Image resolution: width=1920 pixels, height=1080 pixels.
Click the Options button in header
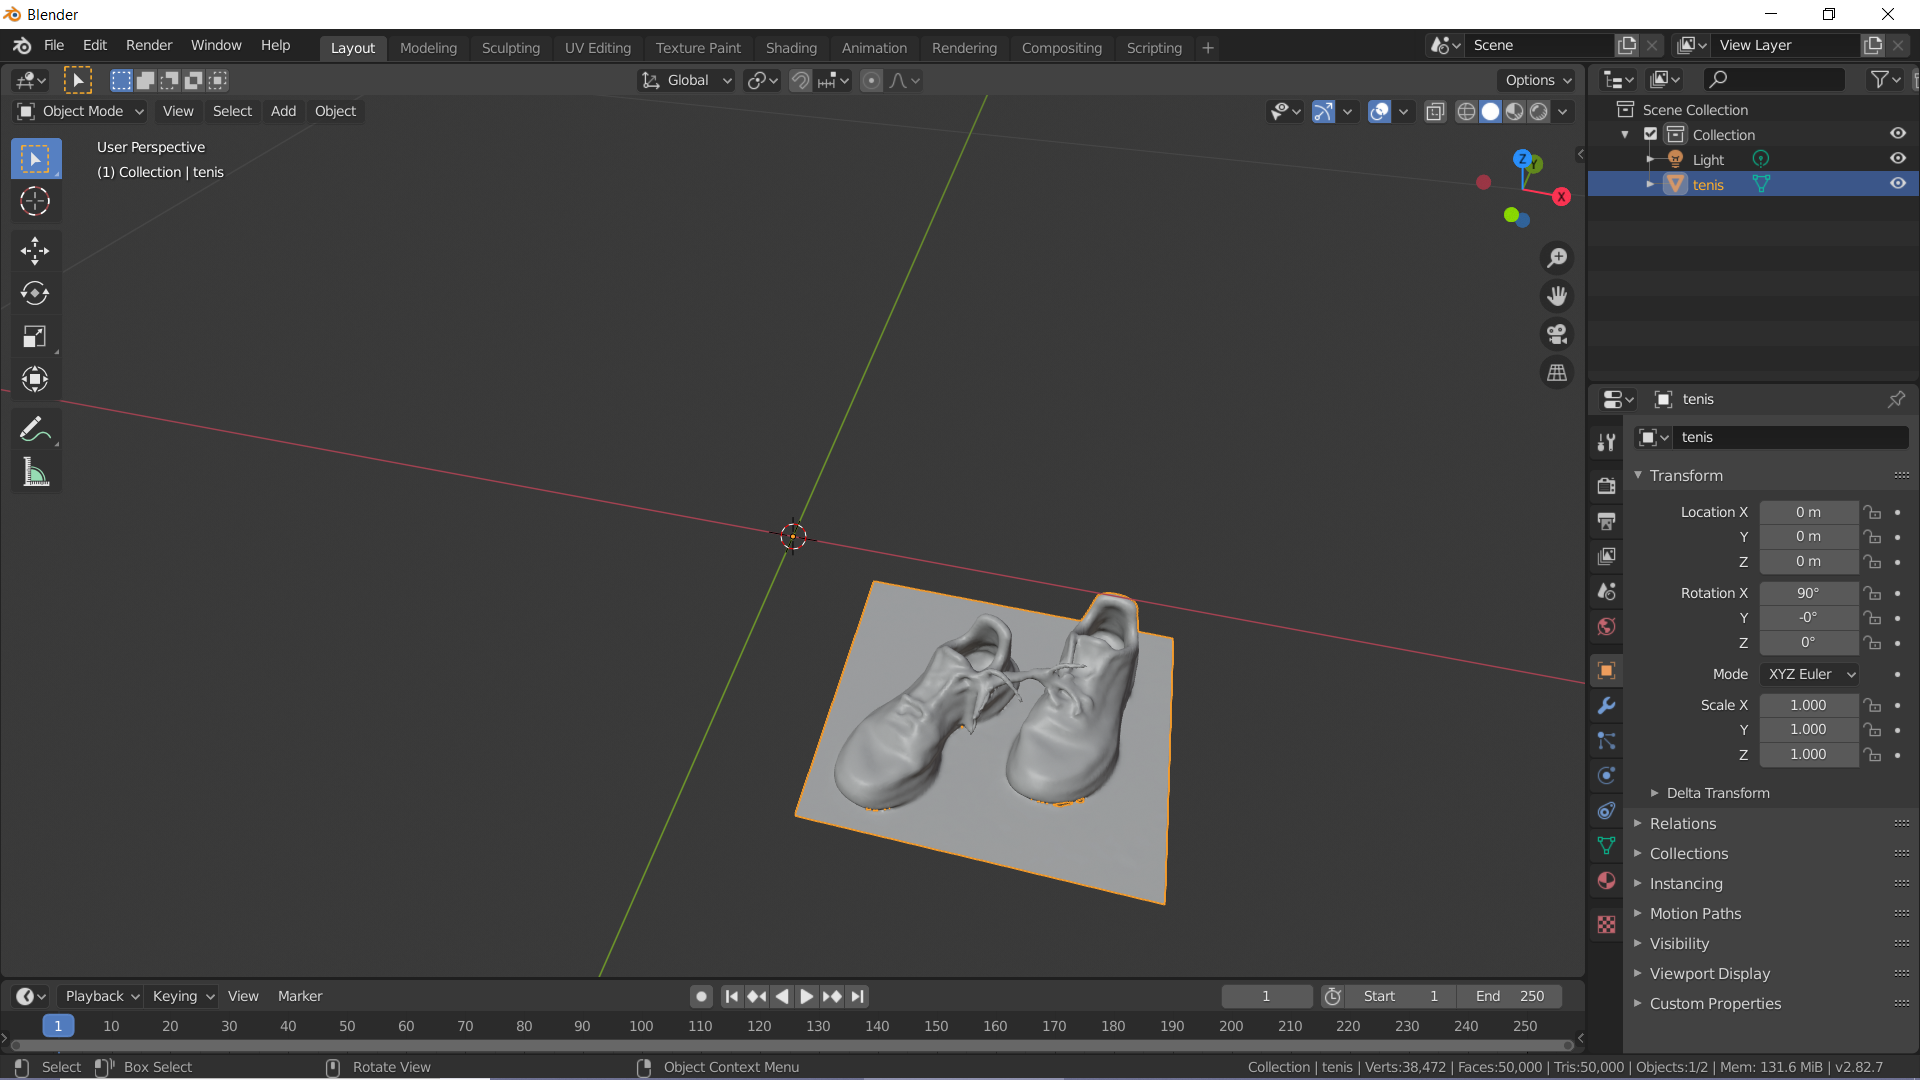click(x=1538, y=80)
